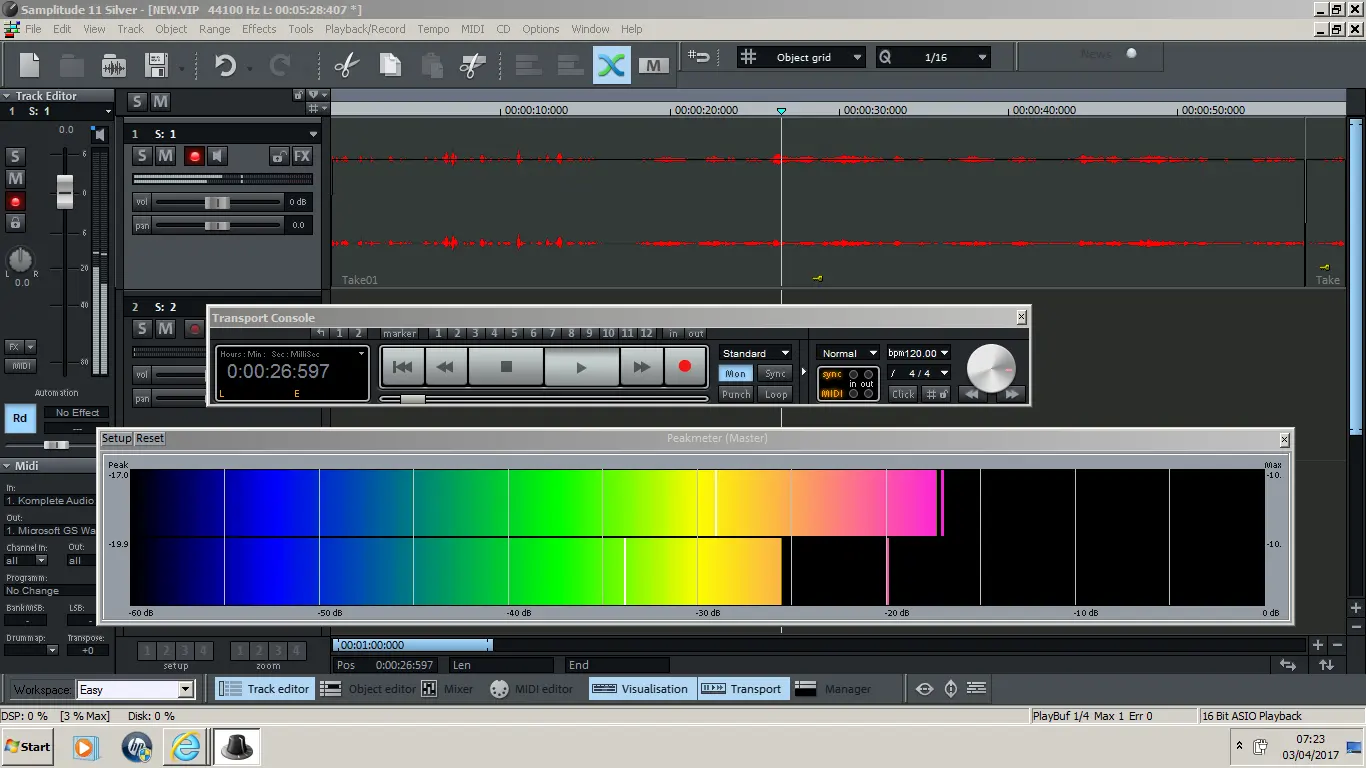This screenshot has height=768, width=1366.
Task: Click the Redo arrow icon
Action: pos(281,66)
